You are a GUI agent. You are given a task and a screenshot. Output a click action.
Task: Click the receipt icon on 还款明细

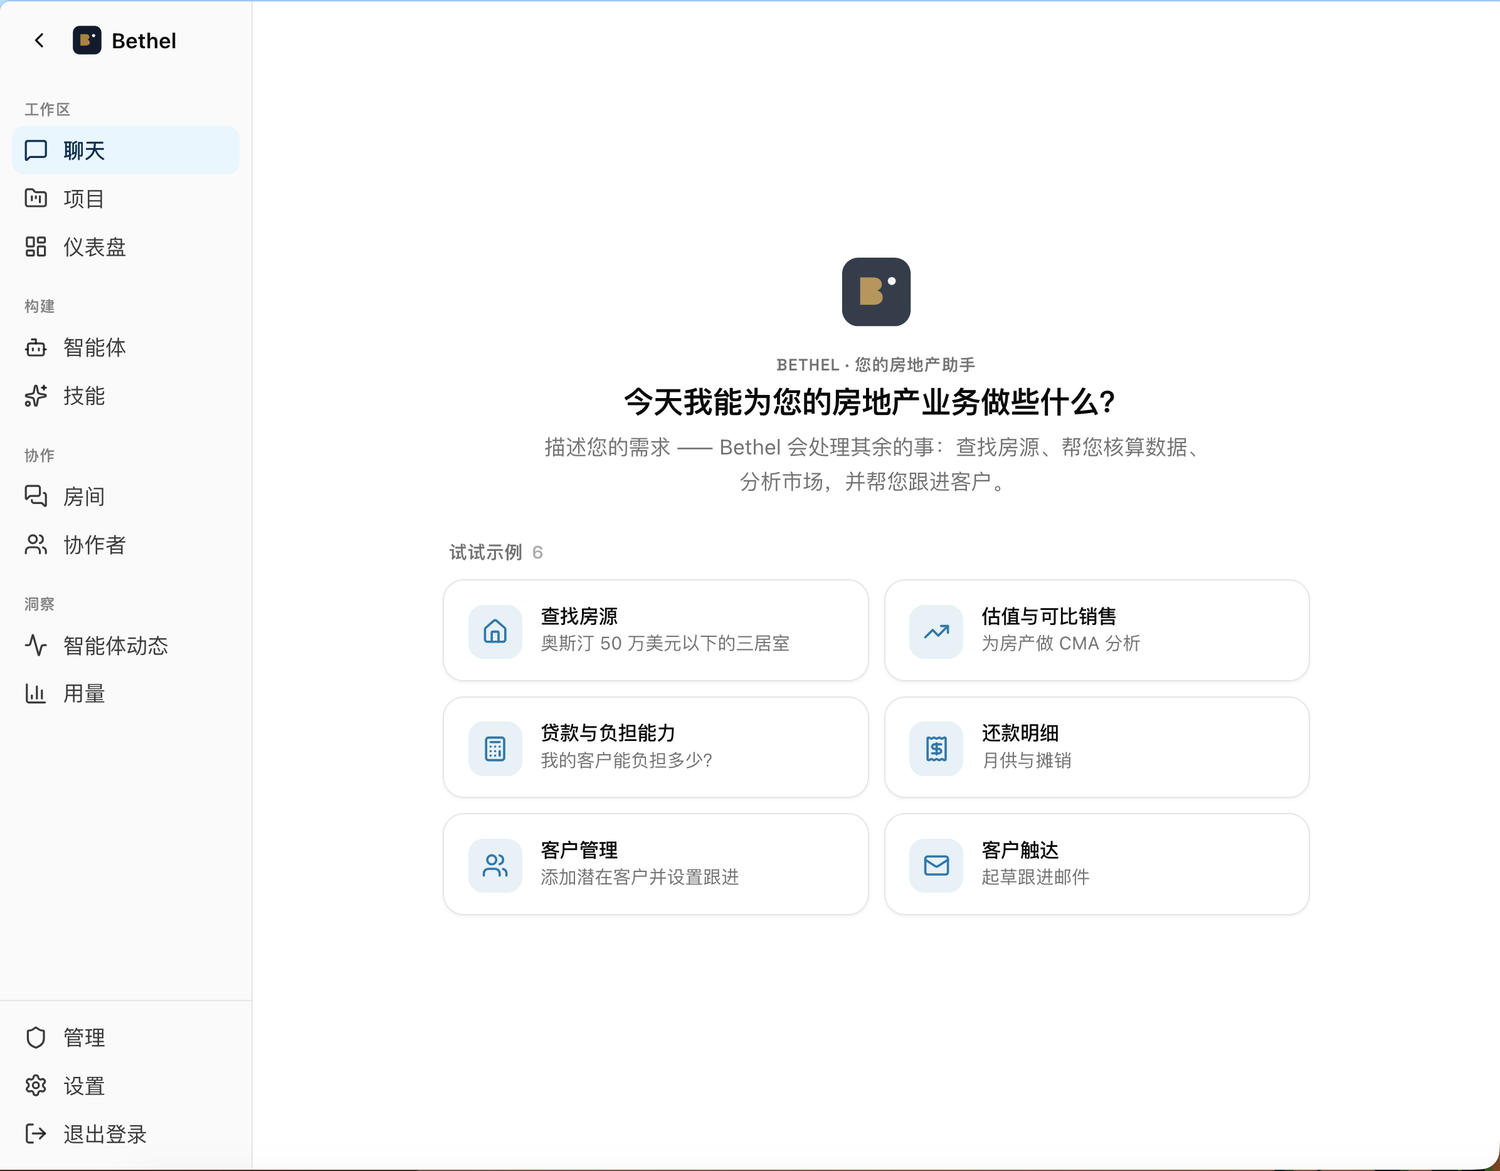(x=936, y=748)
